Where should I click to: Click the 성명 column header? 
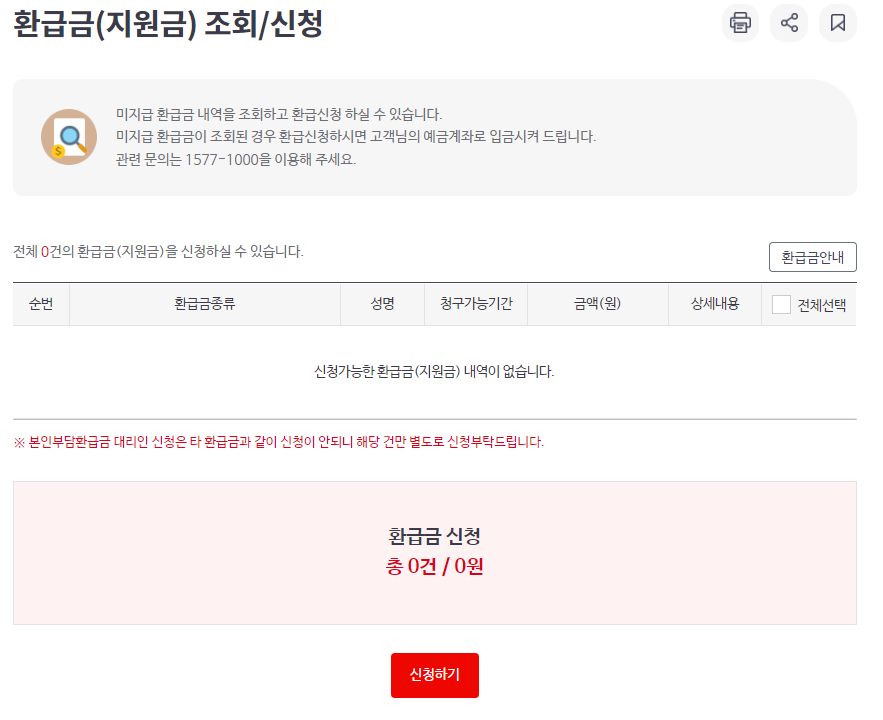[382, 304]
